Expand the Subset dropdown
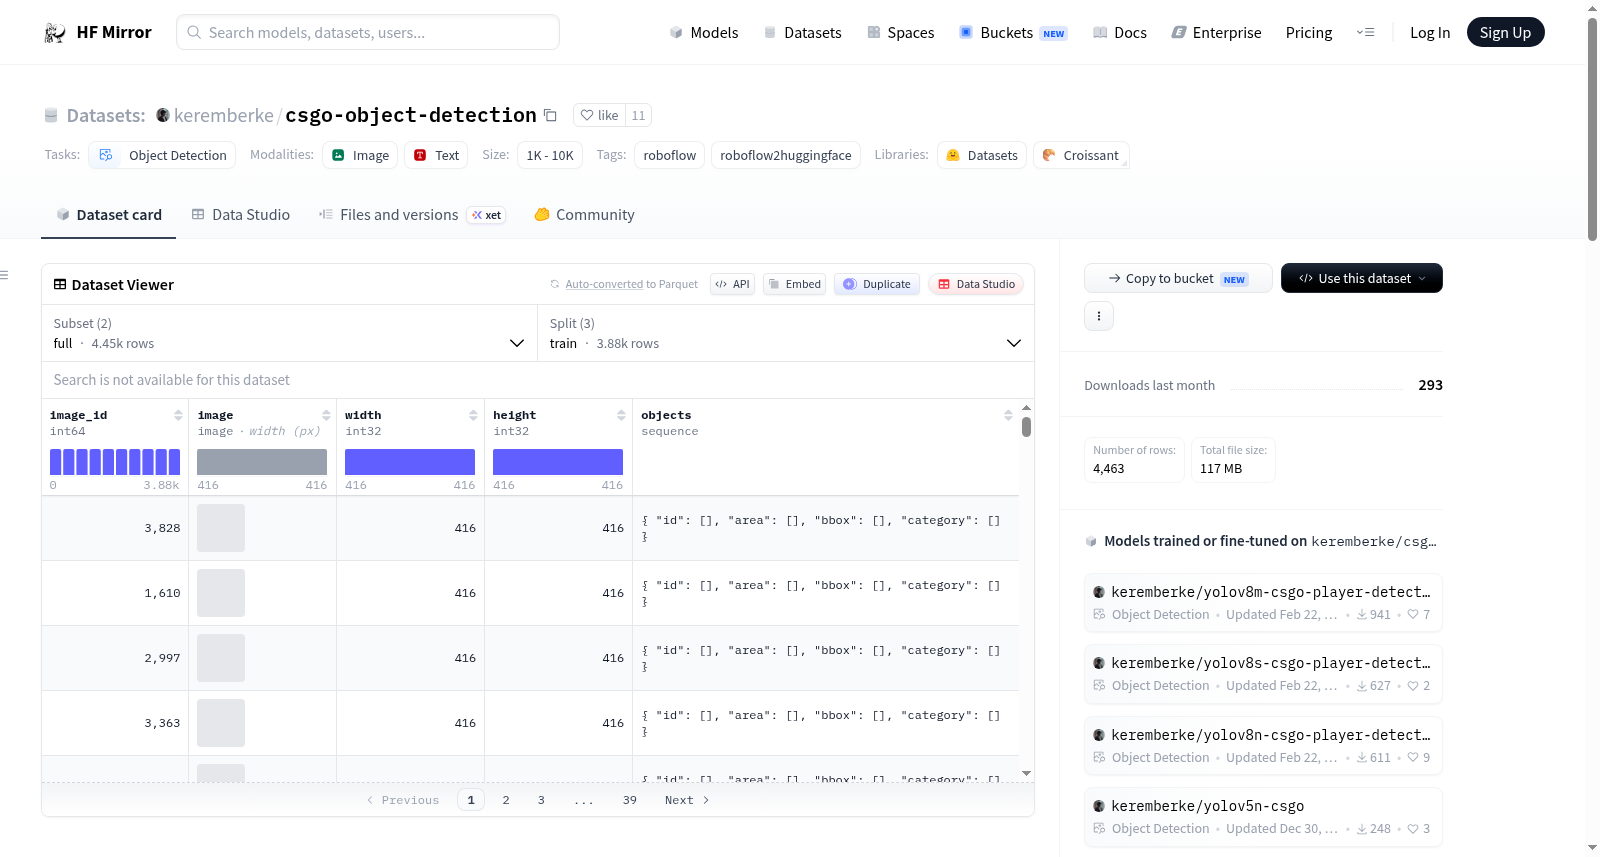The height and width of the screenshot is (857, 1600). (x=289, y=333)
